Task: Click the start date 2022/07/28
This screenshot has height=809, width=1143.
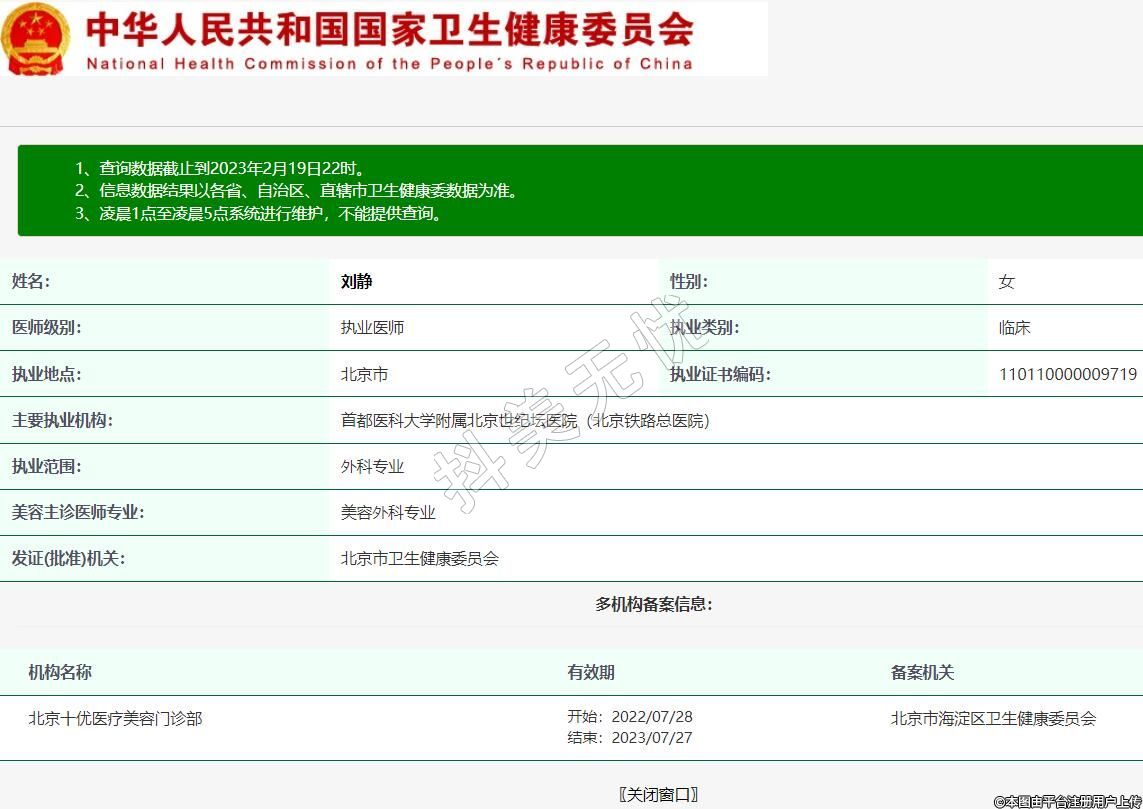Action: click(x=651, y=717)
